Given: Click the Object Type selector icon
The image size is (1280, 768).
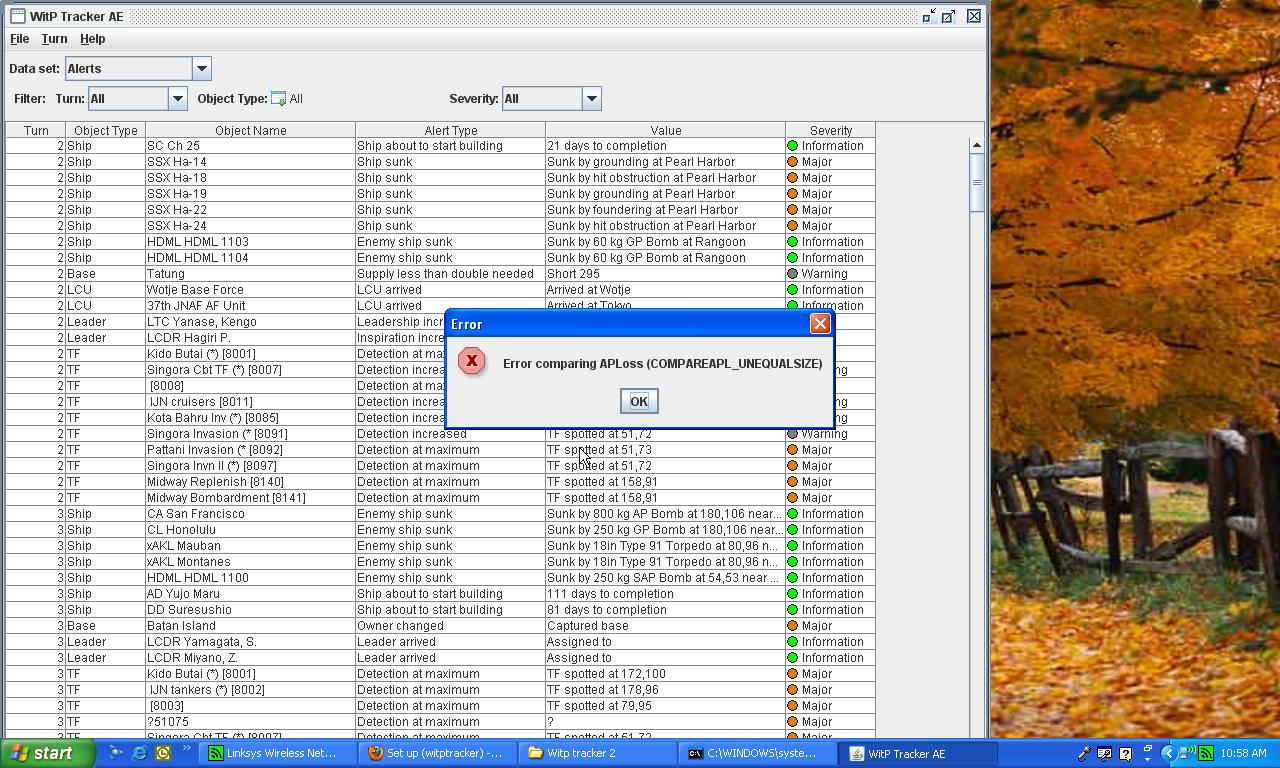Looking at the screenshot, I should click(x=278, y=99).
